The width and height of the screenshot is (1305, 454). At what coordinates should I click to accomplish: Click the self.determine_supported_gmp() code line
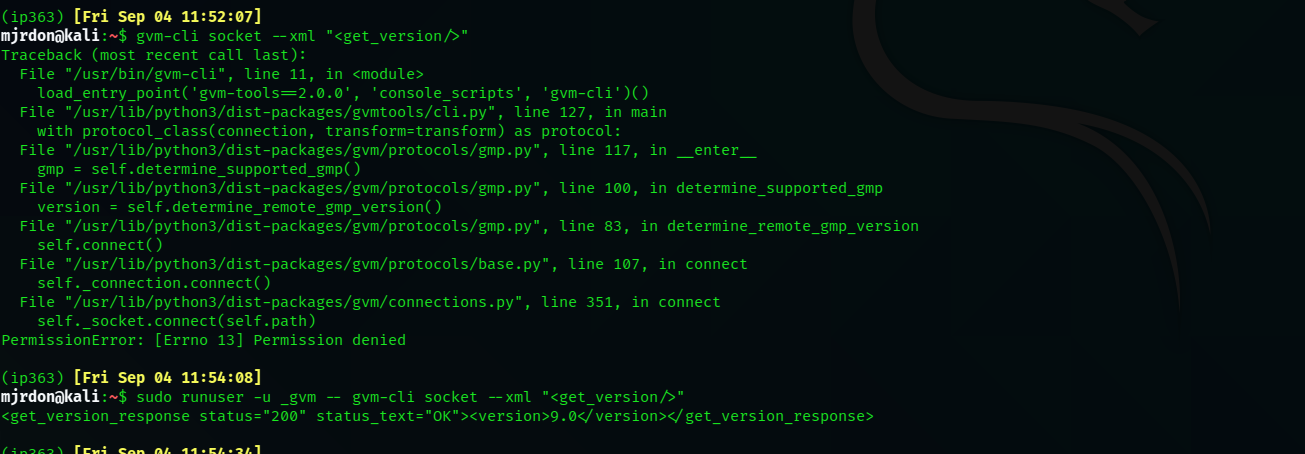pos(199,169)
